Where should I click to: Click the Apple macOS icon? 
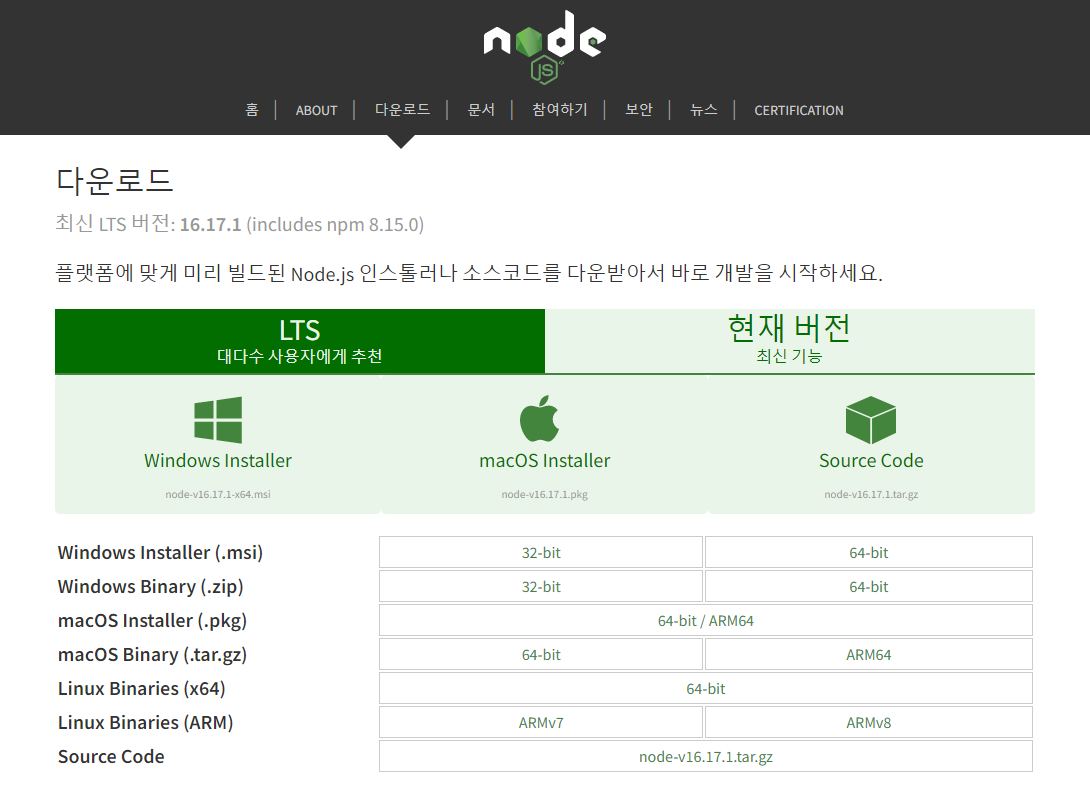tap(539, 418)
